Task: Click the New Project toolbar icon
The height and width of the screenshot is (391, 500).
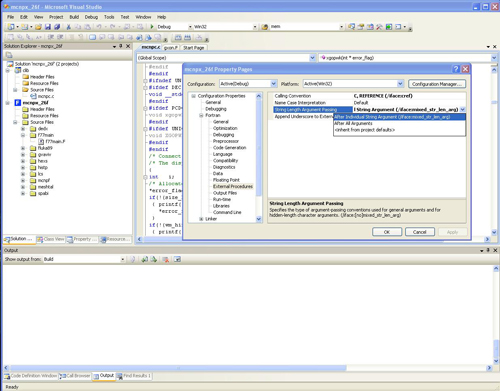Action: coord(11,27)
